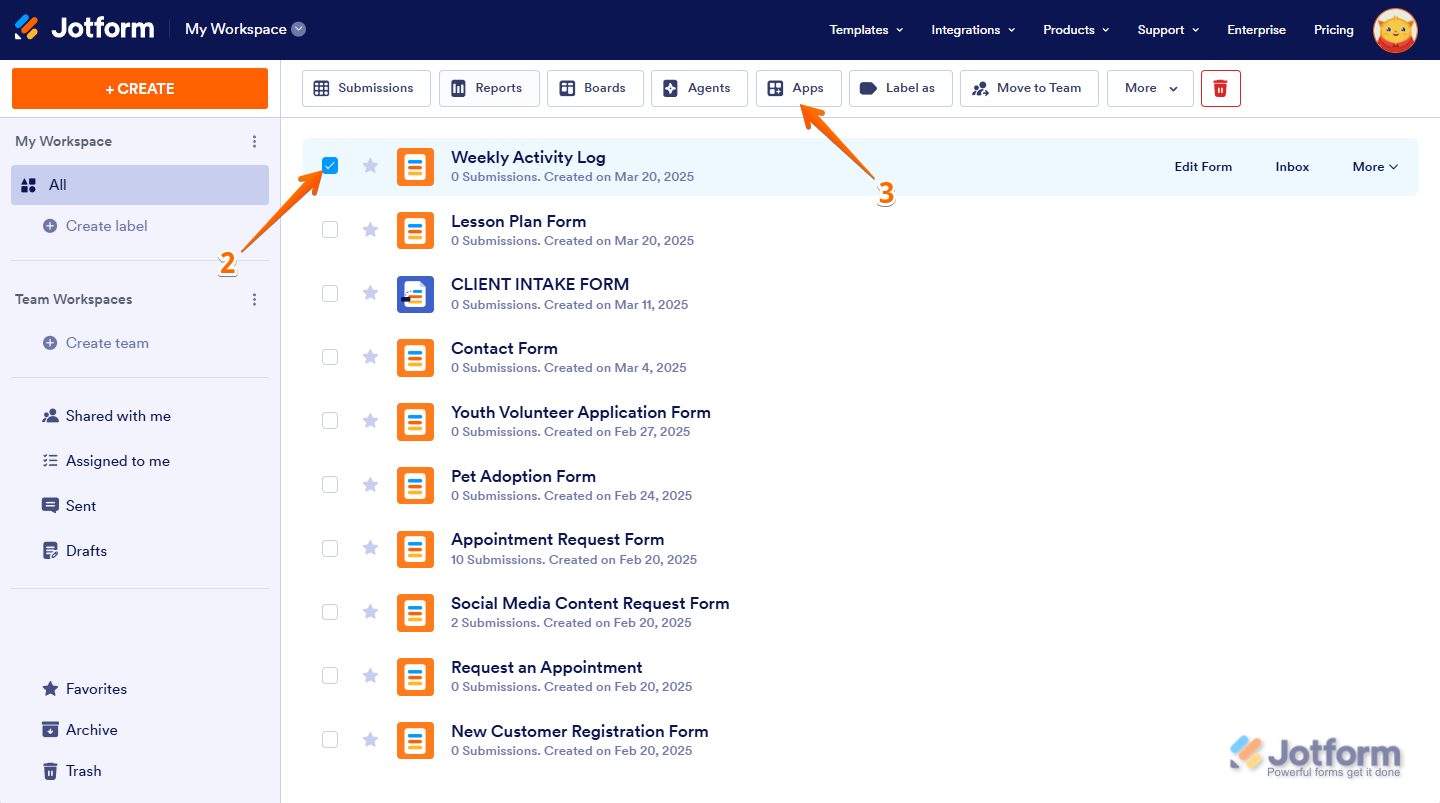This screenshot has height=803, width=1440.
Task: Click the red trash delete icon in toolbar
Action: tap(1220, 88)
